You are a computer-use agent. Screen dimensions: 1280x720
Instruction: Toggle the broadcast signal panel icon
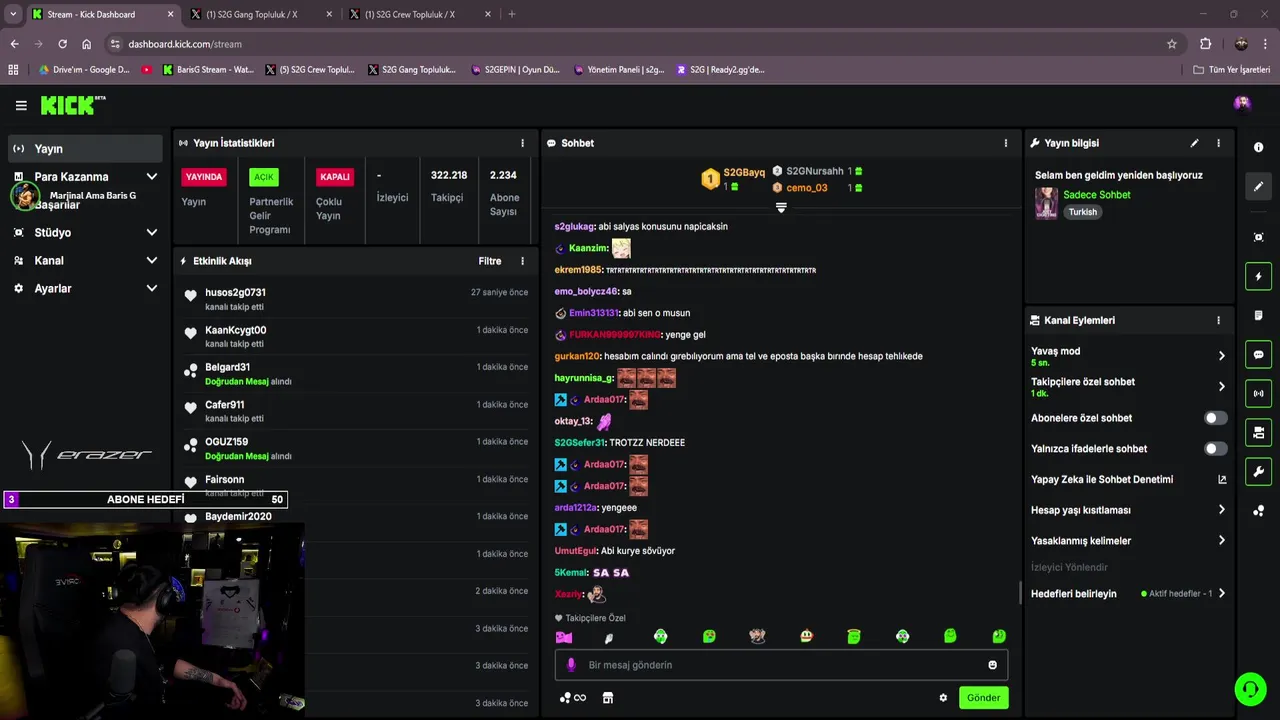tap(1258, 393)
